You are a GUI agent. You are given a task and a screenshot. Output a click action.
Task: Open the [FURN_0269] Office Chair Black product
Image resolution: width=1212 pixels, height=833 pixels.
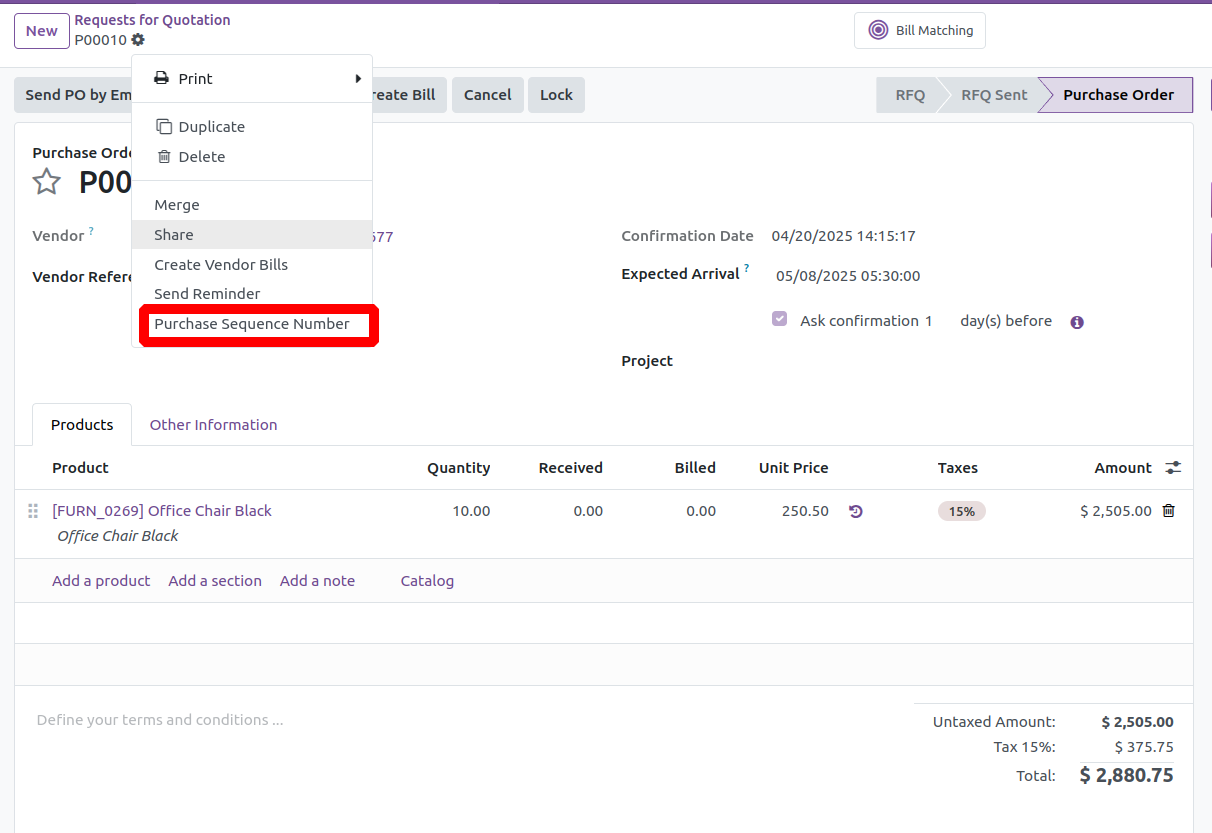[x=162, y=511]
